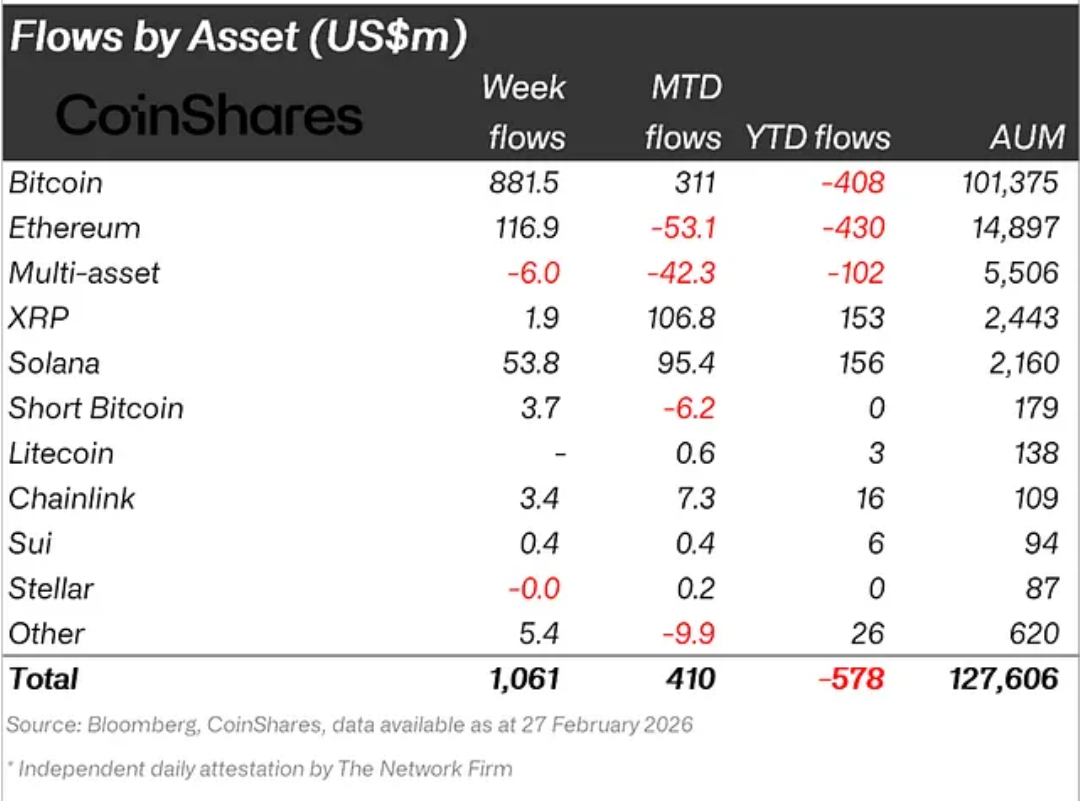Click the Bloomberg, CoinShares source note
This screenshot has height=801, width=1081.
pos(350,724)
